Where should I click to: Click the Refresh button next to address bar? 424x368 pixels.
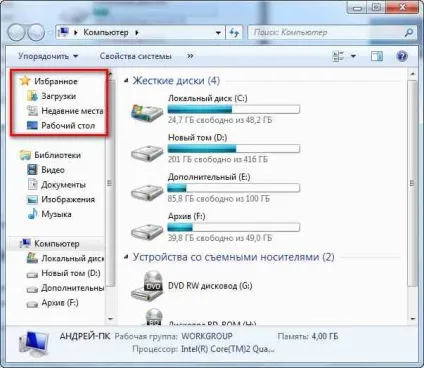[234, 33]
